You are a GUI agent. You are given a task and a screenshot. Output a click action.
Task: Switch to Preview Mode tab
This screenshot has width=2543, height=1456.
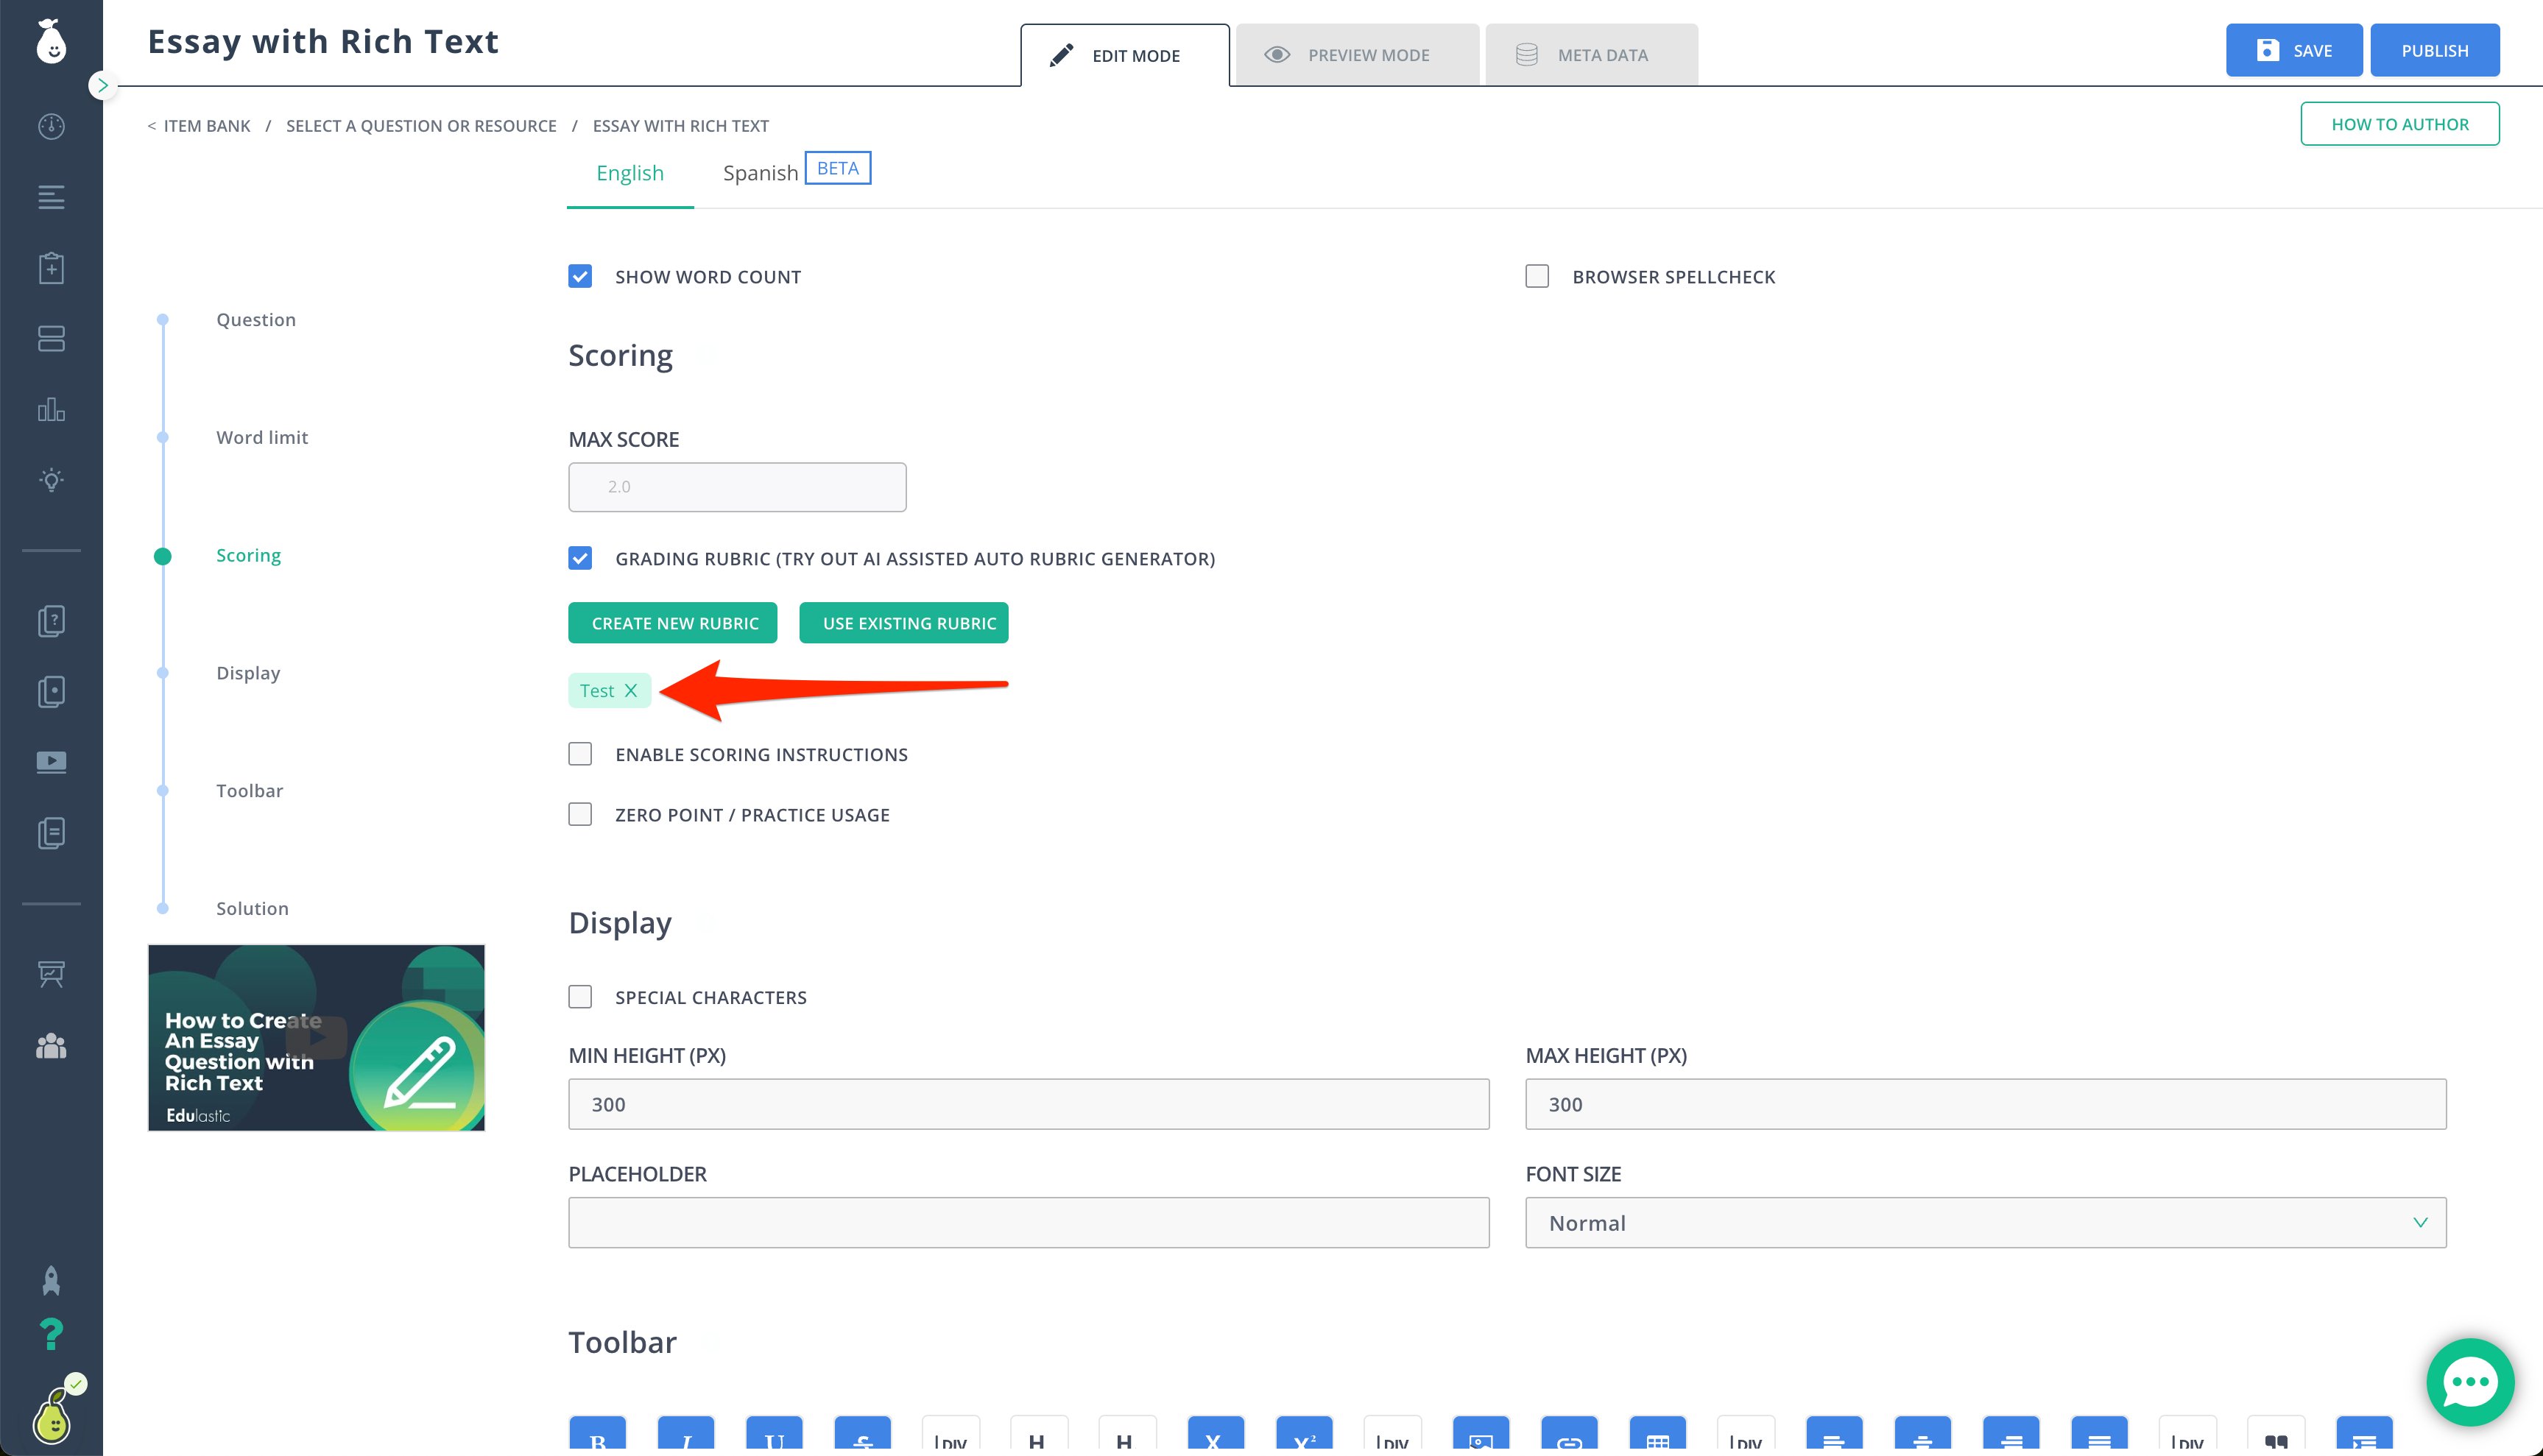(1357, 55)
